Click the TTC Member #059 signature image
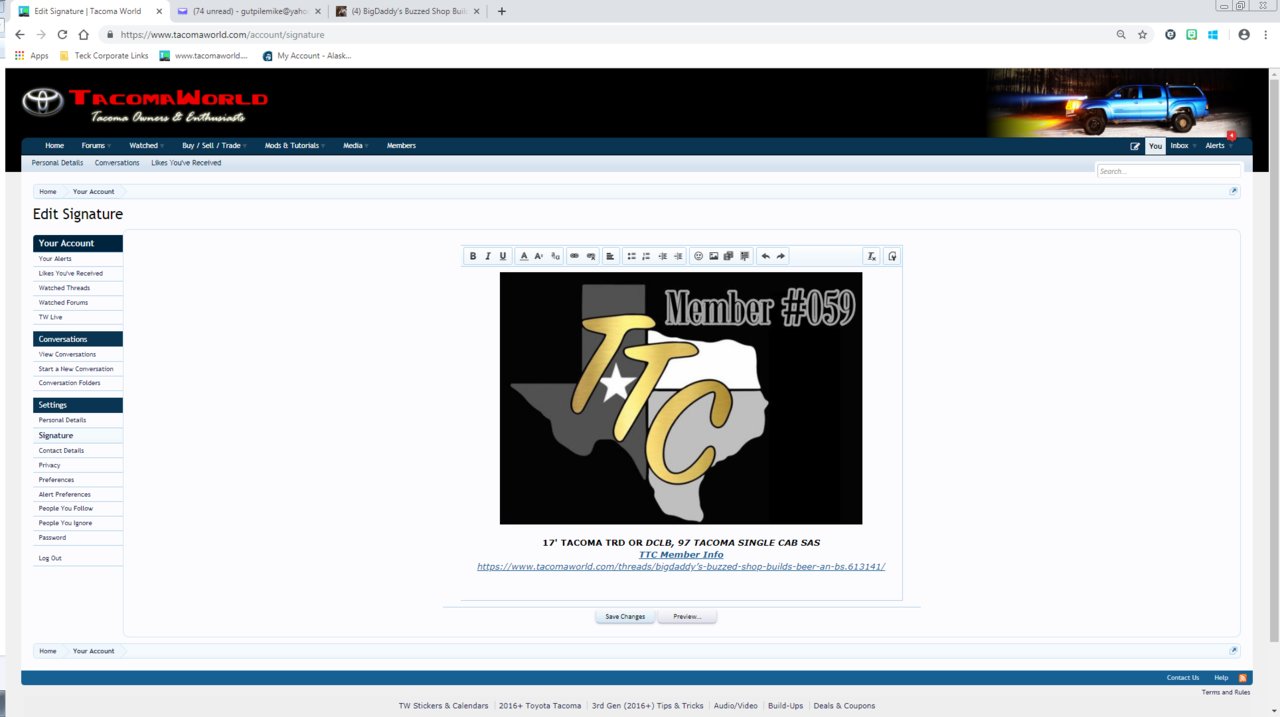Viewport: 1280px width, 717px height. click(681, 398)
